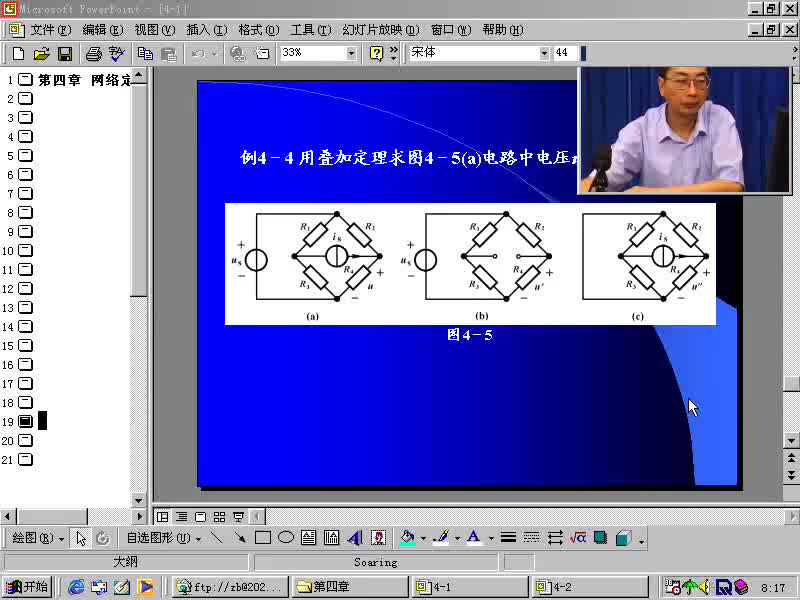Click the Save floppy disk icon
Viewport: 800px width, 600px height.
coord(65,53)
